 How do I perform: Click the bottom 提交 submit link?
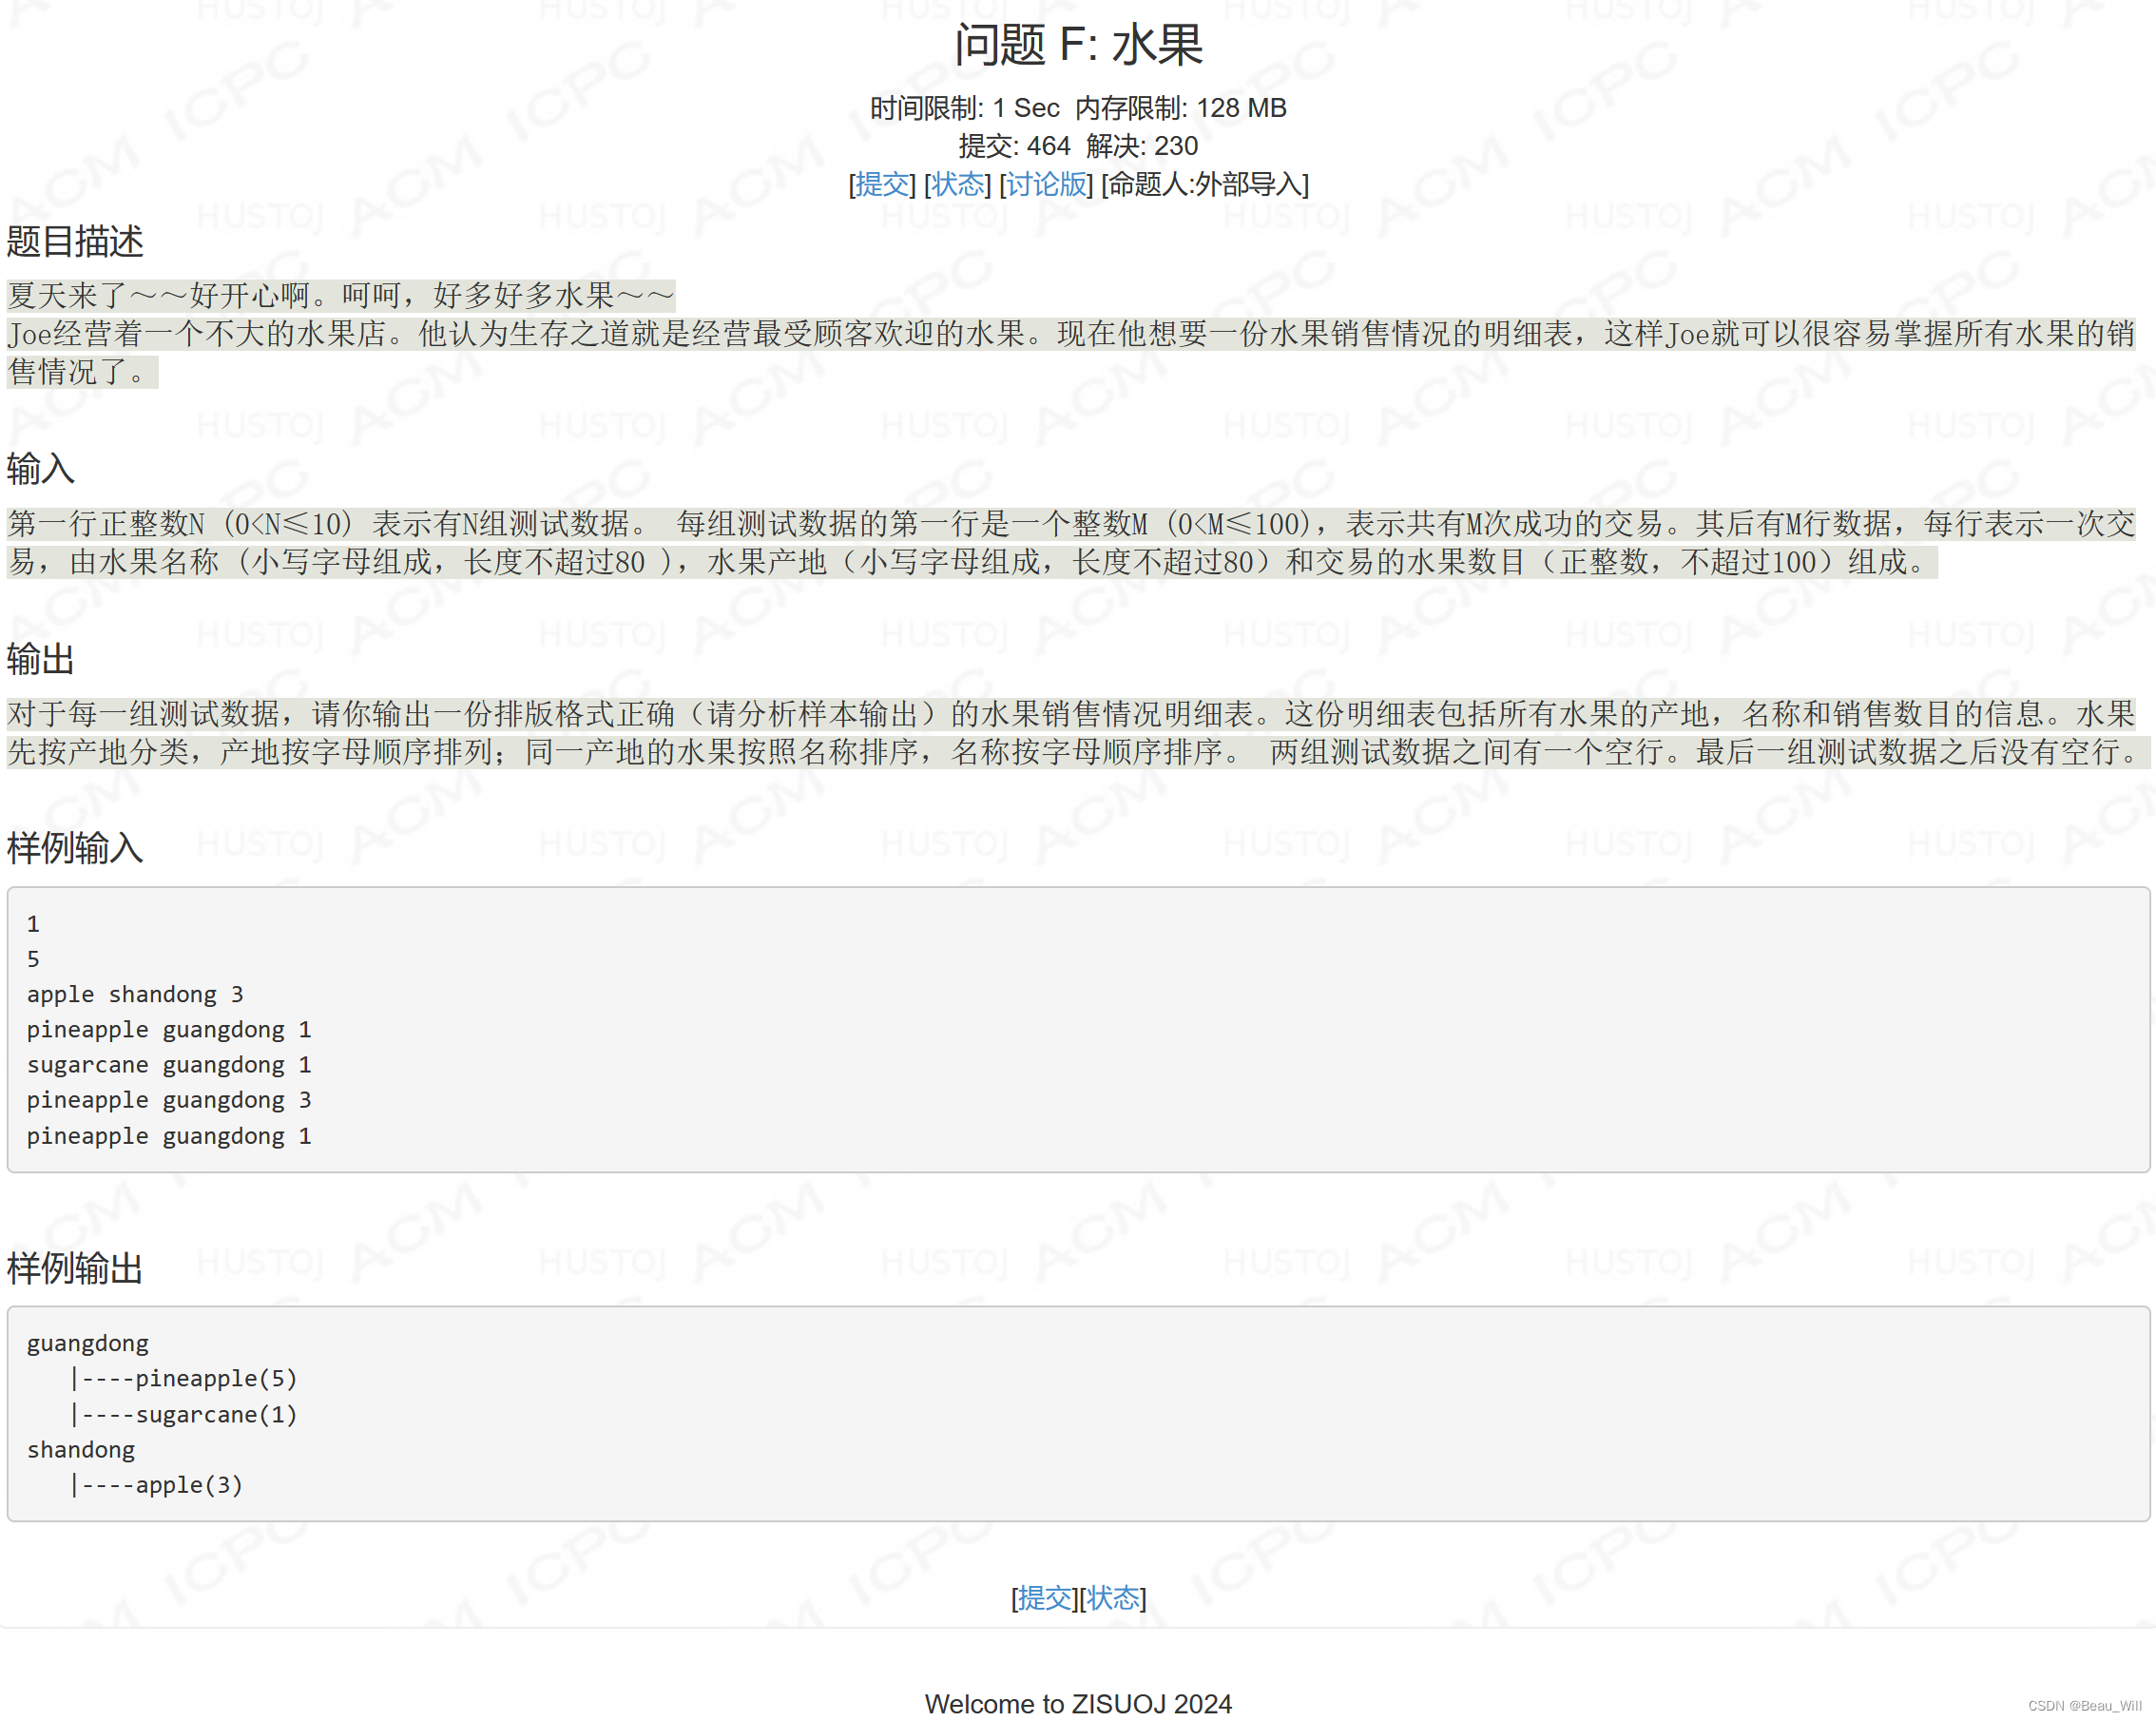coord(1045,1597)
